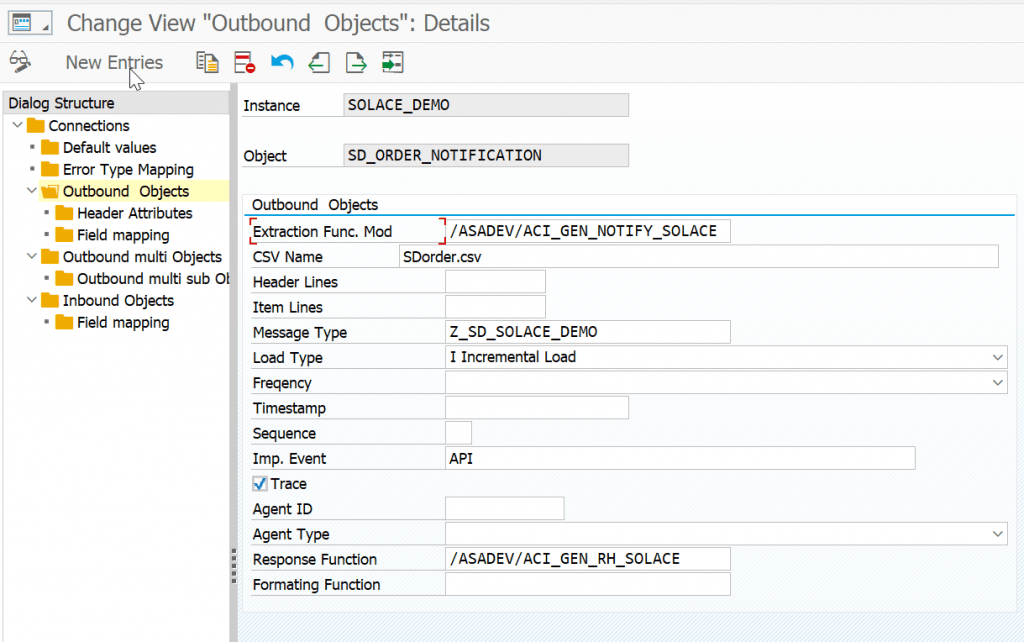Click the SAP session icon in the title bar
The image size is (1024, 642).
pos(28,22)
